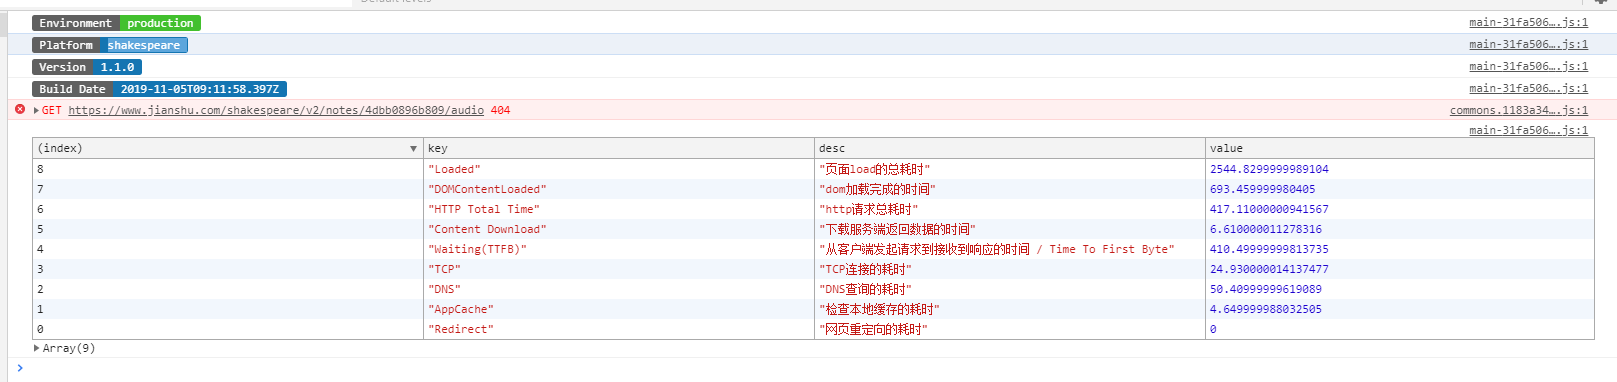Screen dimensions: 1617x382
Task: Expand the GET 404 error message
Action: (37, 110)
